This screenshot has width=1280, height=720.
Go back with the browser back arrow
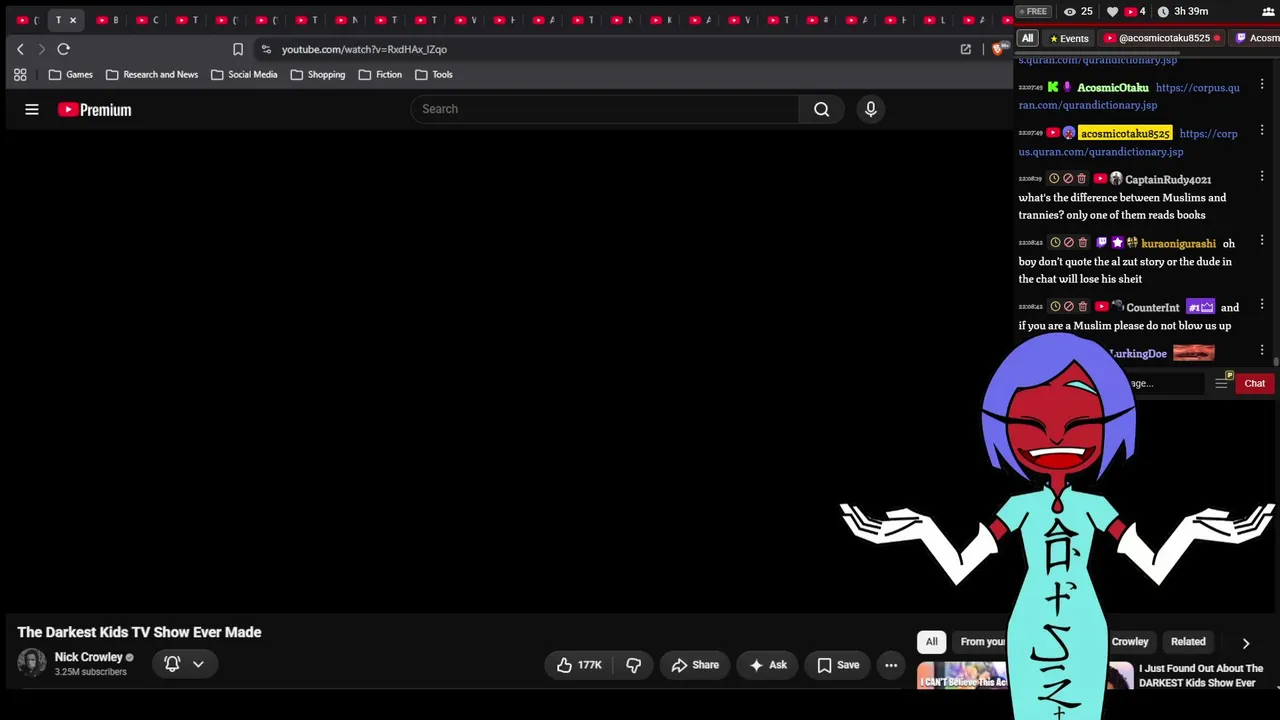click(x=20, y=49)
